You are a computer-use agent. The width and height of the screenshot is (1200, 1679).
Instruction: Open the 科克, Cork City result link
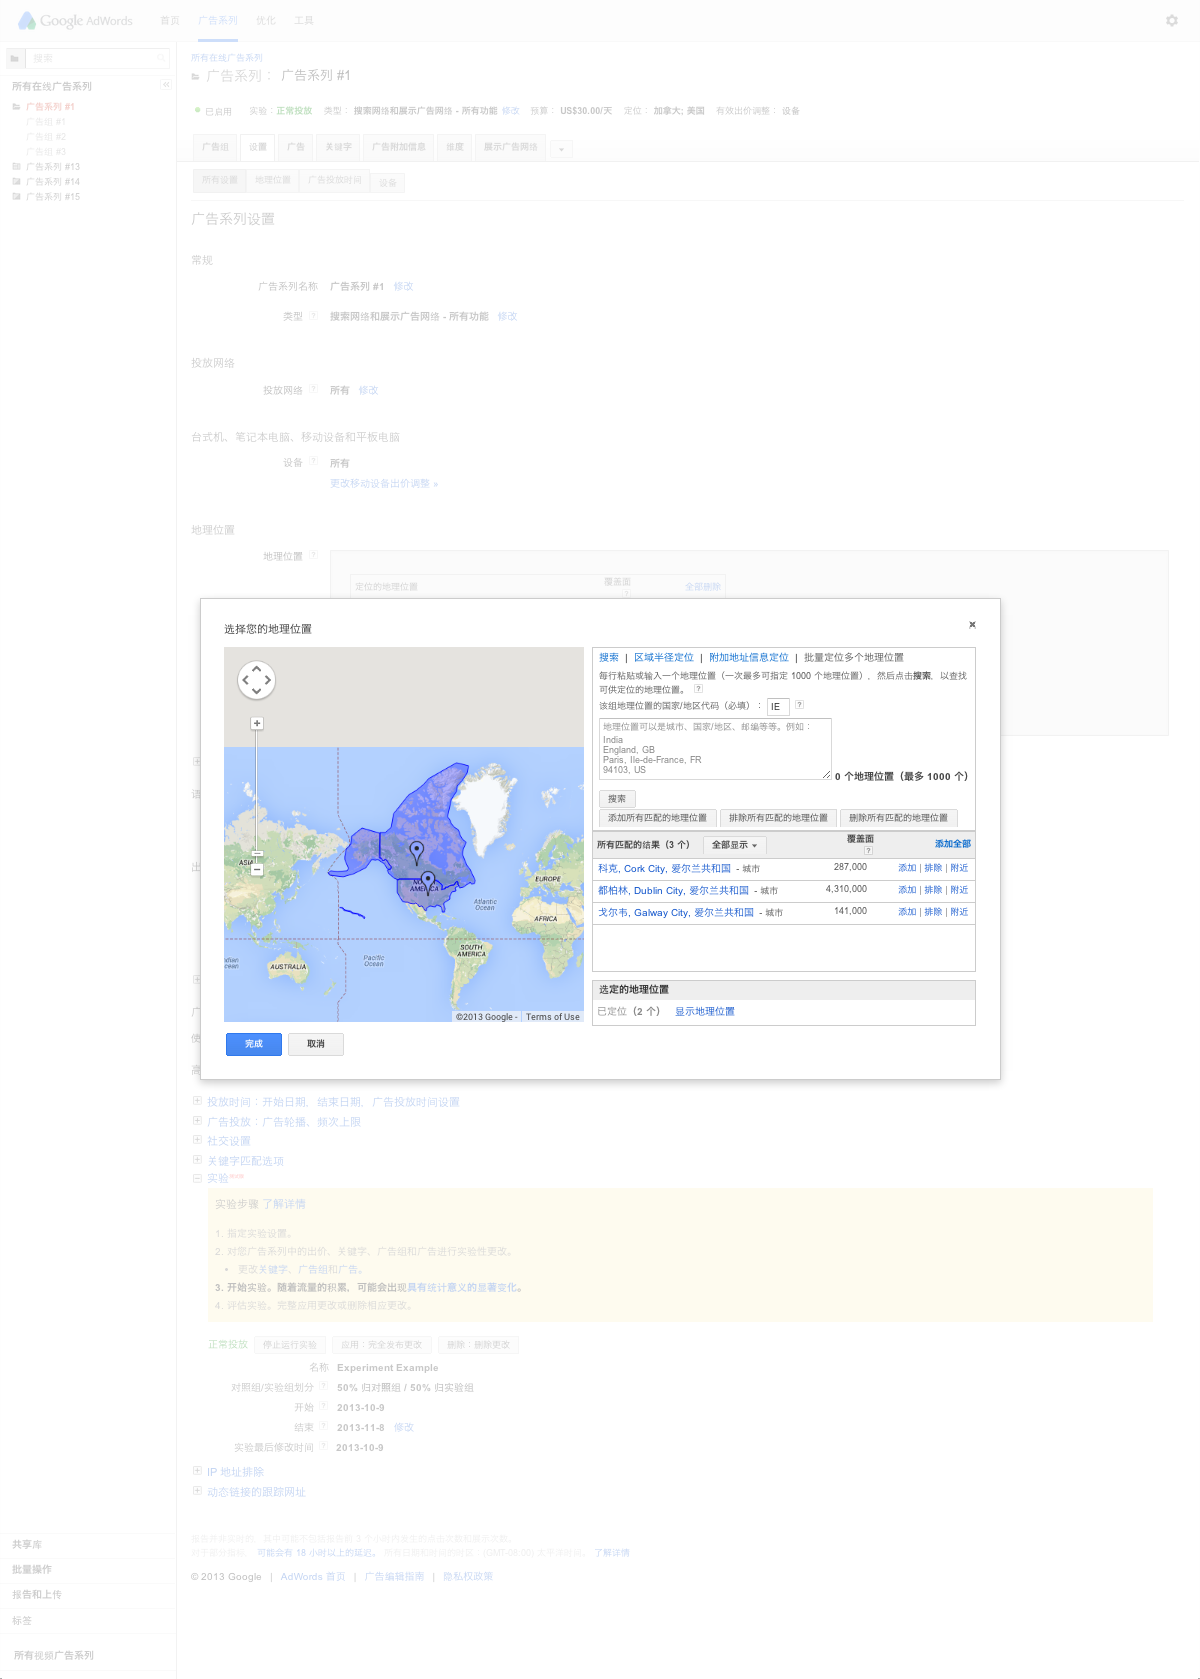(664, 869)
